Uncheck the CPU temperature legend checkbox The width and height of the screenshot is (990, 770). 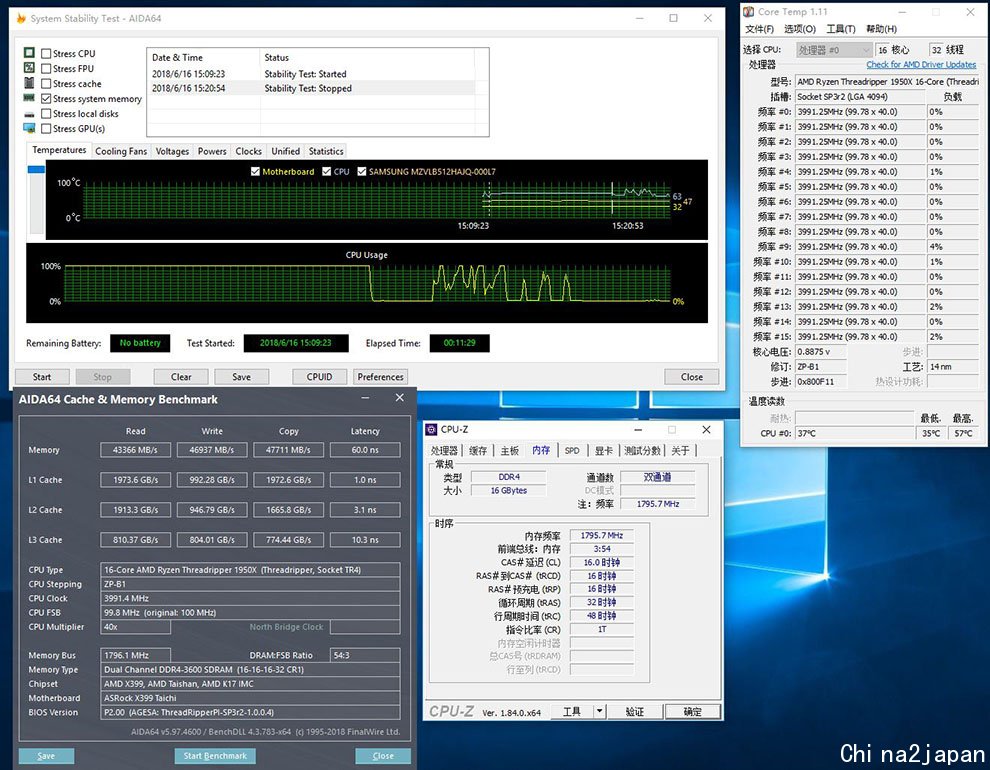click(x=326, y=171)
